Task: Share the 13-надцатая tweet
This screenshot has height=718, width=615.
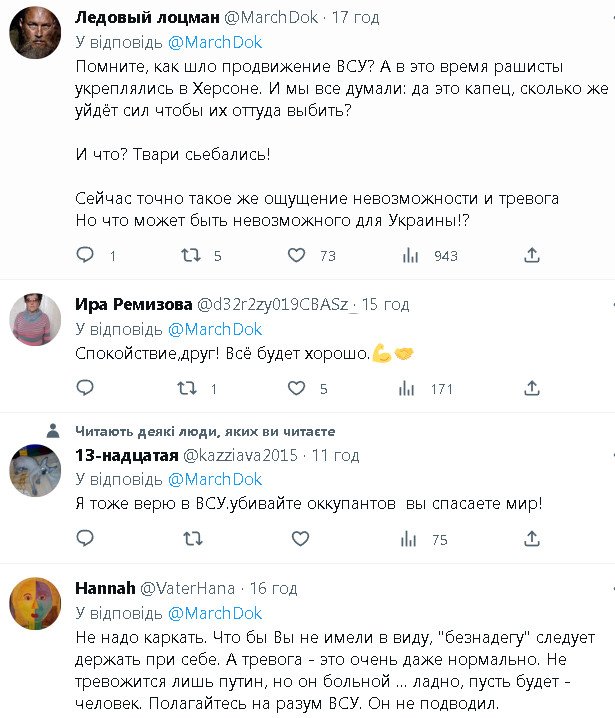Action: [x=532, y=540]
